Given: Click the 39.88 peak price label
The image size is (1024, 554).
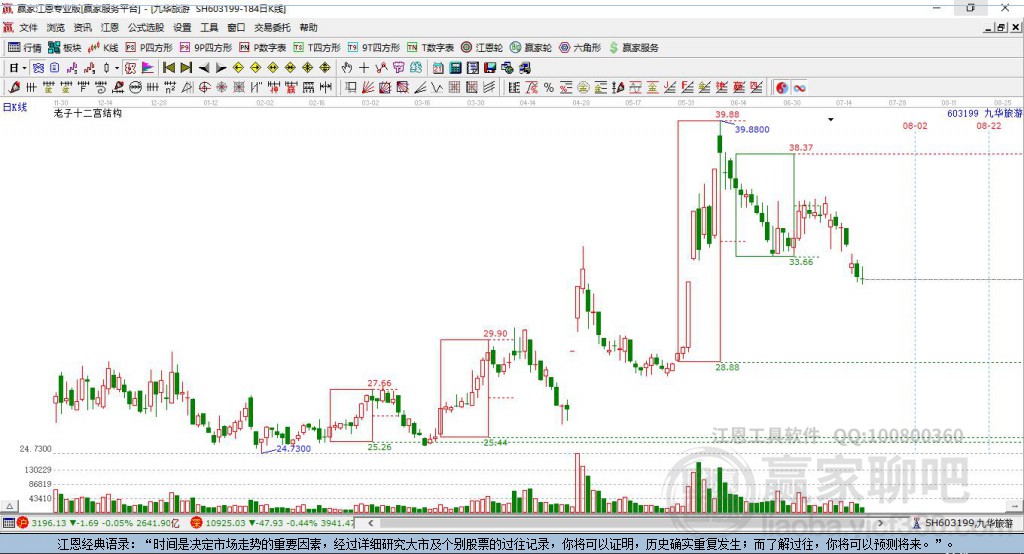Looking at the screenshot, I should 727,114.
